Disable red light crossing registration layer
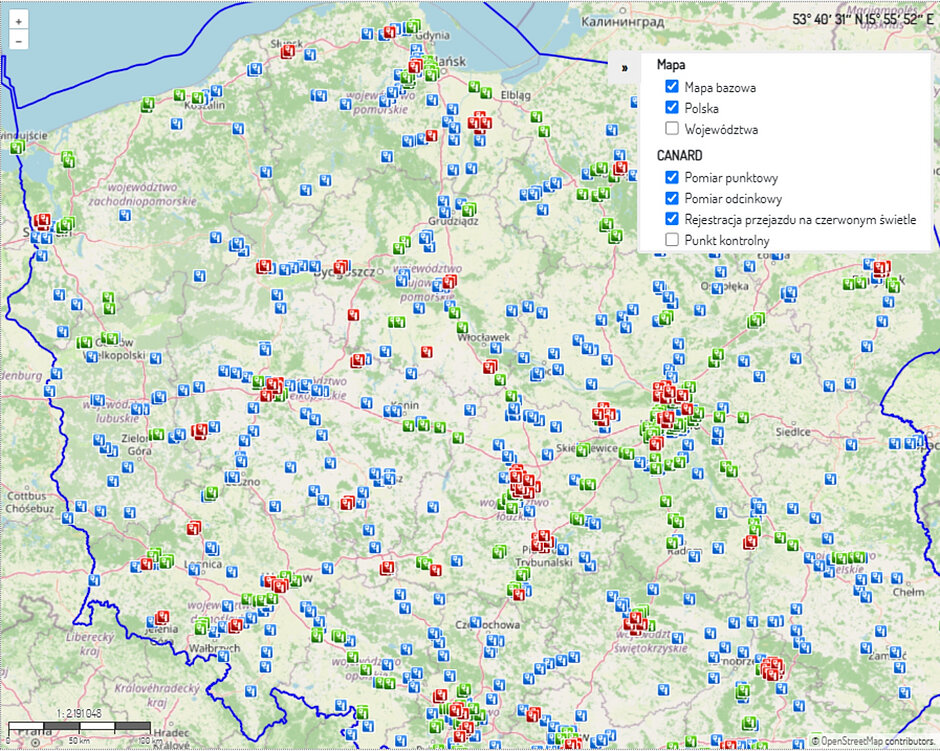This screenshot has width=940, height=751. tap(672, 219)
